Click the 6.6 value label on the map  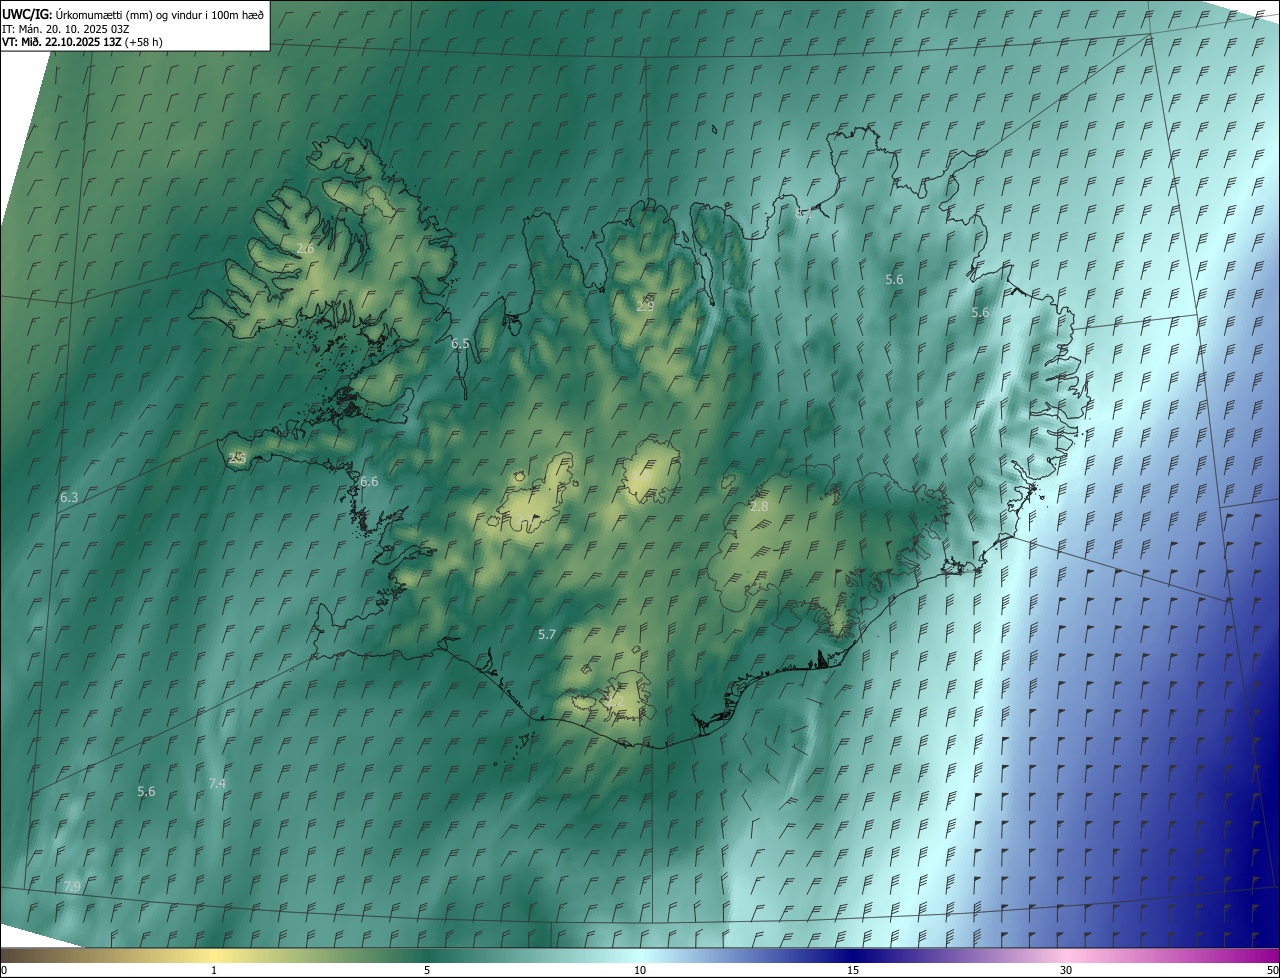[369, 481]
